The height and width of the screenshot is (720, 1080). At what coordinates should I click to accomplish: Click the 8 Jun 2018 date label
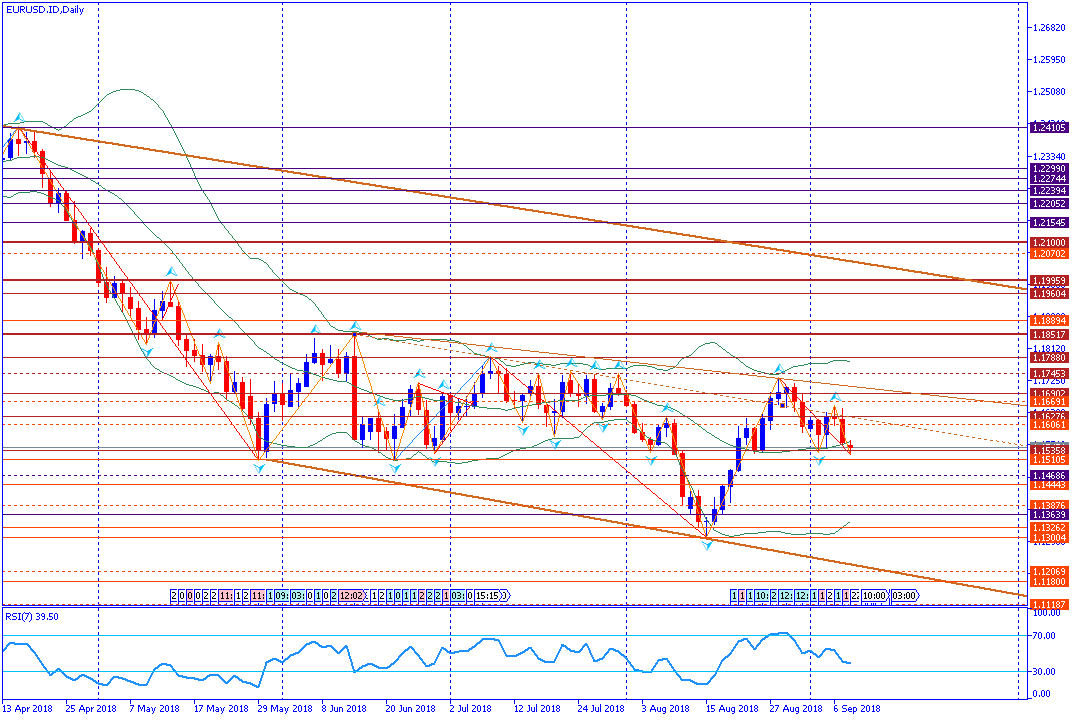point(344,709)
